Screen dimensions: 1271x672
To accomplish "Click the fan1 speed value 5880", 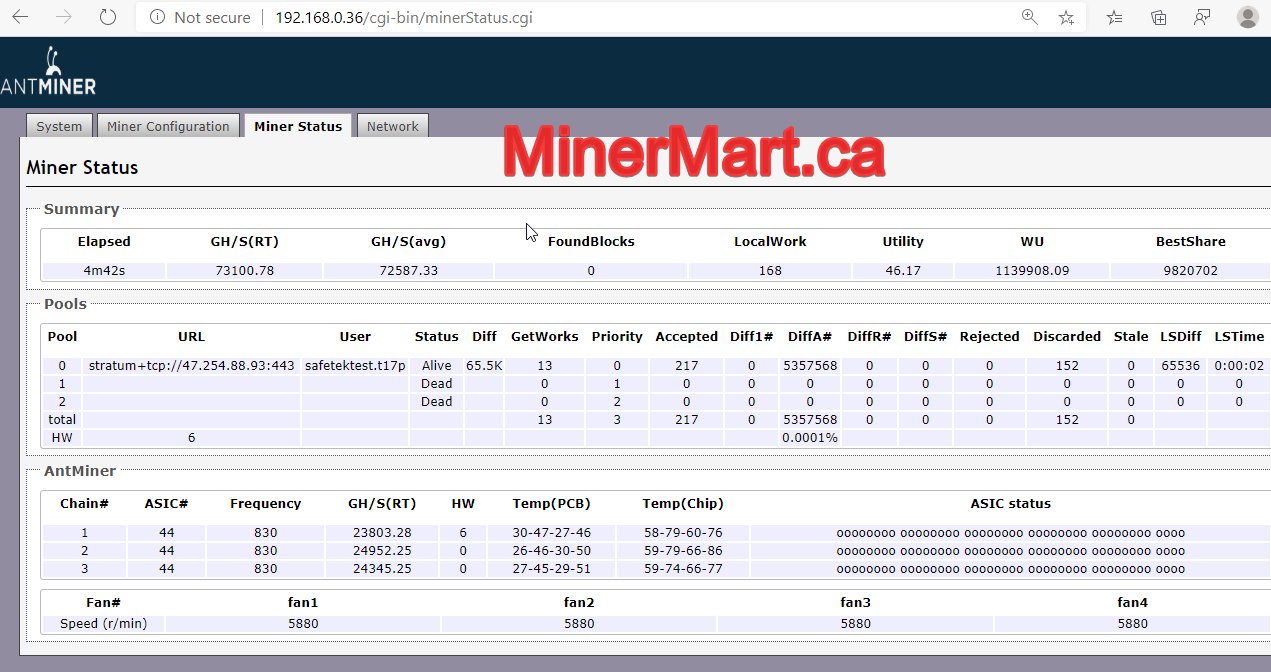I will click(x=303, y=623).
